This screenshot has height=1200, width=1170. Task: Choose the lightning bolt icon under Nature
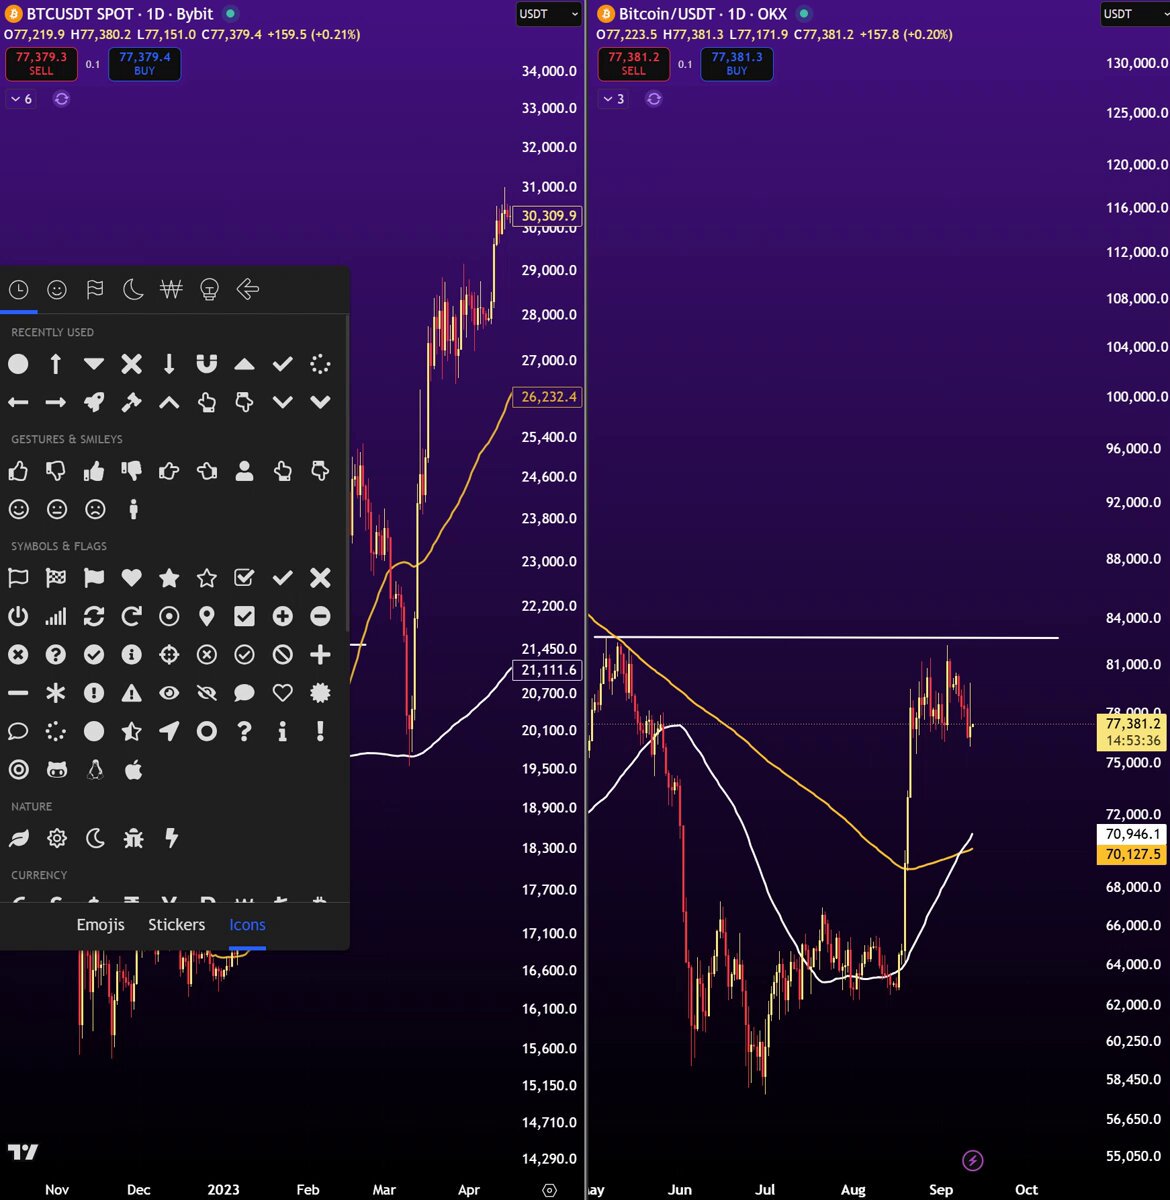(170, 838)
